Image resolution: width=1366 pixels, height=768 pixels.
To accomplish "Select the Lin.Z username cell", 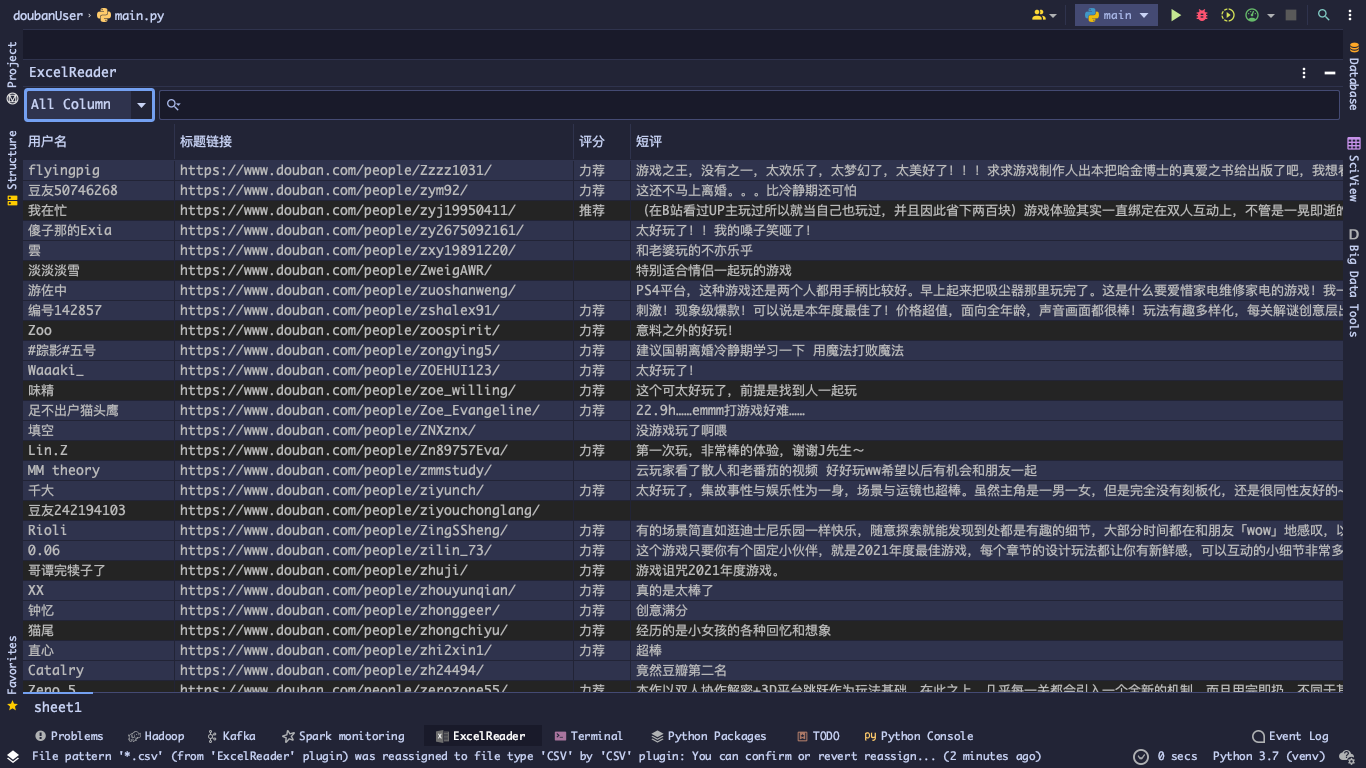I will tap(99, 450).
